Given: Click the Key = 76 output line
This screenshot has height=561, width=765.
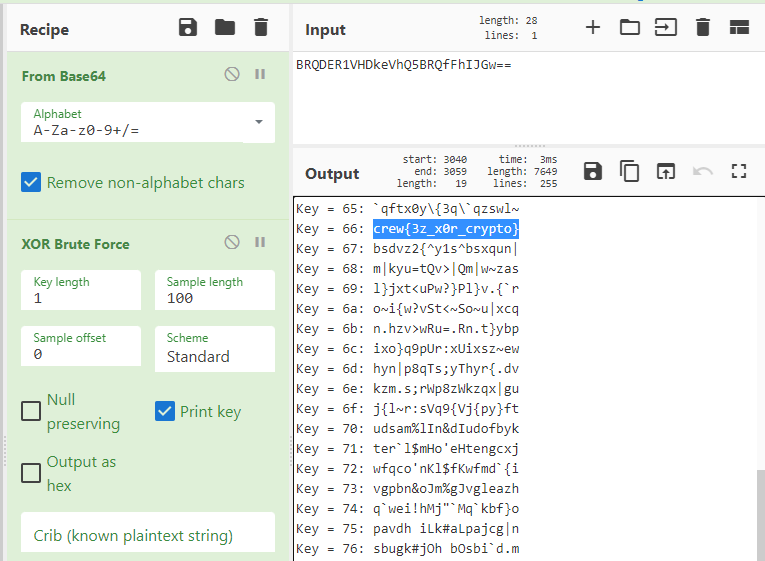Looking at the screenshot, I should (x=407, y=549).
